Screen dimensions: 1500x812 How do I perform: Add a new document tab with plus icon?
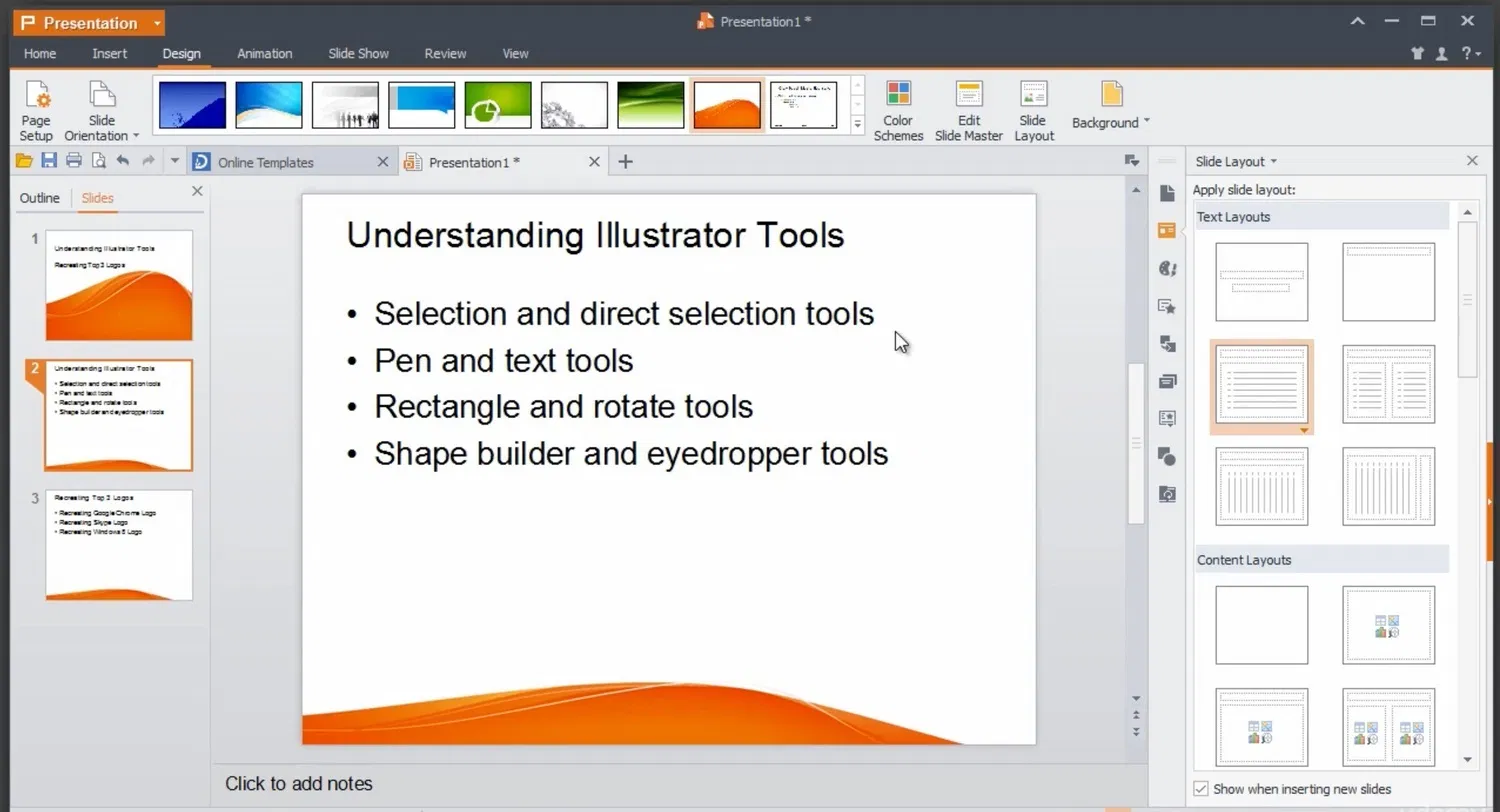point(625,162)
